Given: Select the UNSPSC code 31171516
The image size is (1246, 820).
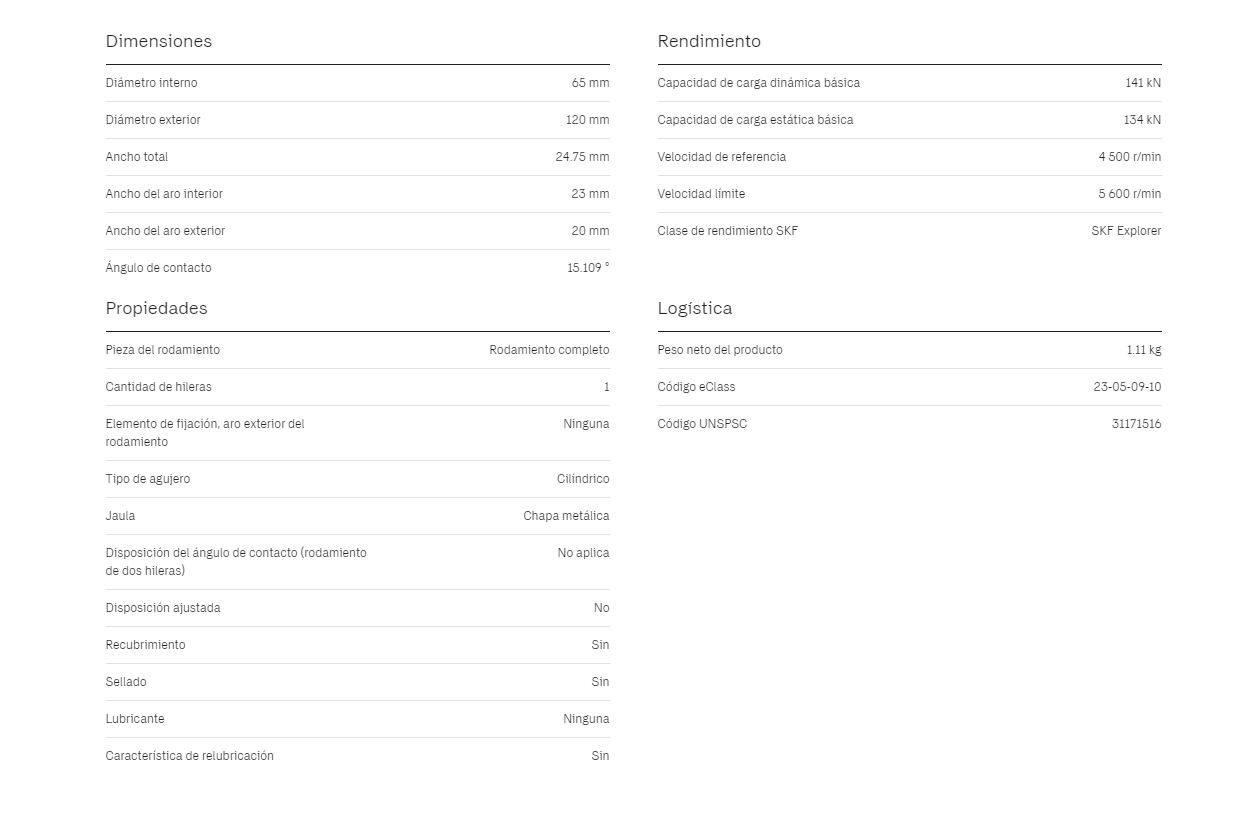Looking at the screenshot, I should [1136, 424].
